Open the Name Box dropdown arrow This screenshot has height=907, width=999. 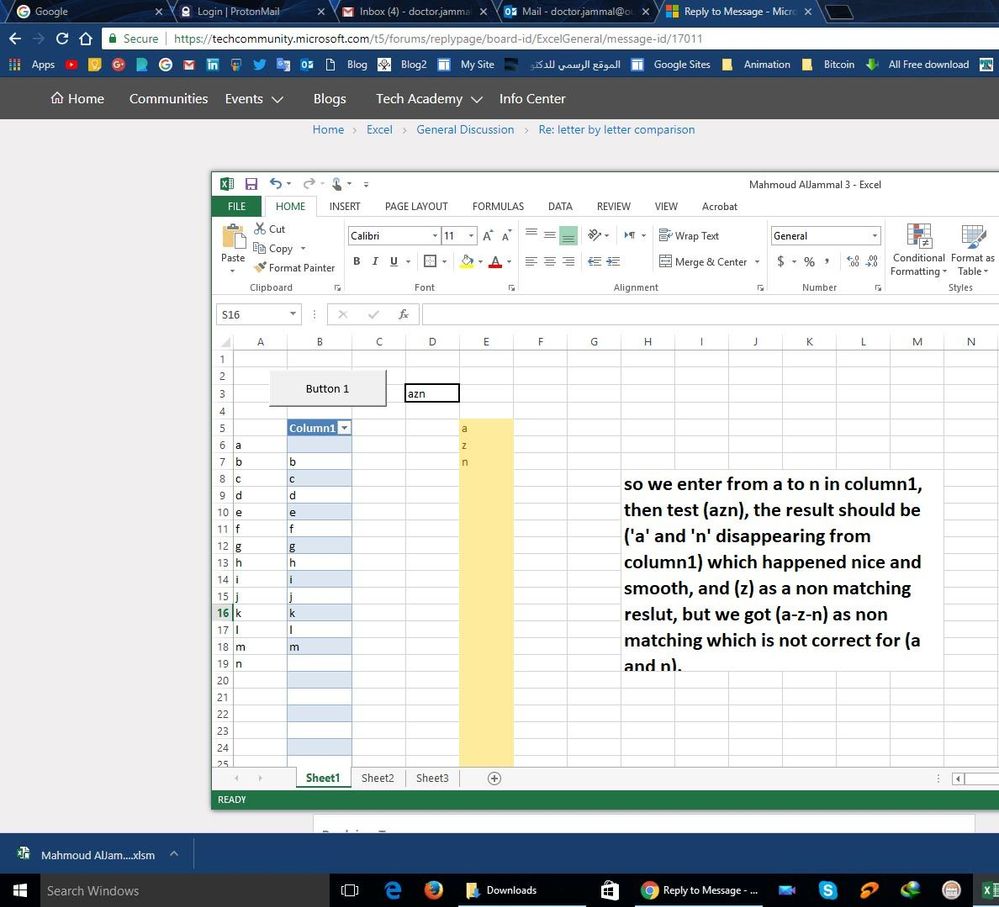click(x=292, y=314)
